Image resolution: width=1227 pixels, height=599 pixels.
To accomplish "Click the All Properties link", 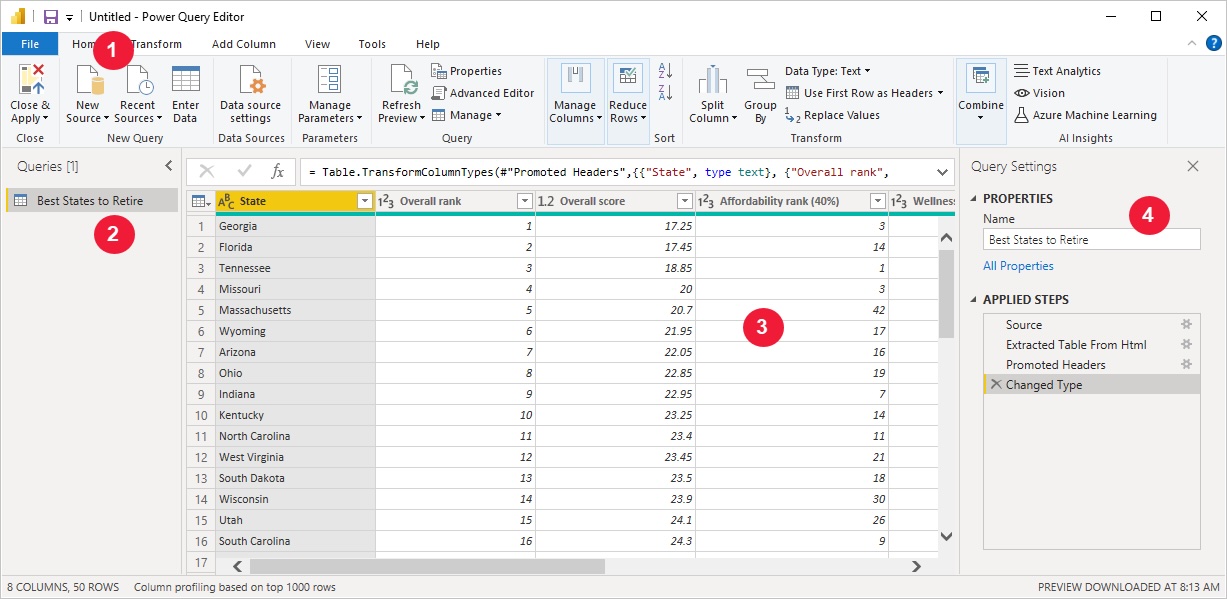I will pos(1018,266).
